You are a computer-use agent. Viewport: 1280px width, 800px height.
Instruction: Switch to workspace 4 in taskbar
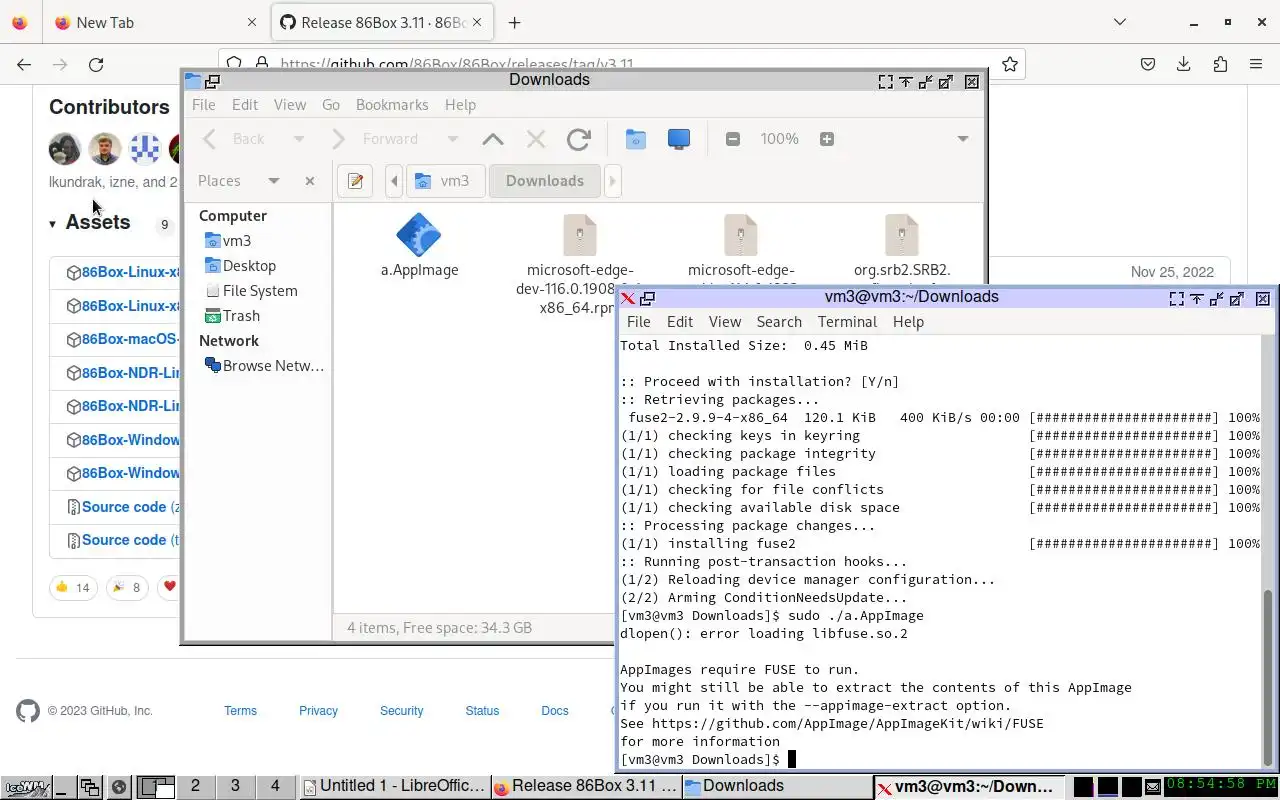(x=275, y=787)
